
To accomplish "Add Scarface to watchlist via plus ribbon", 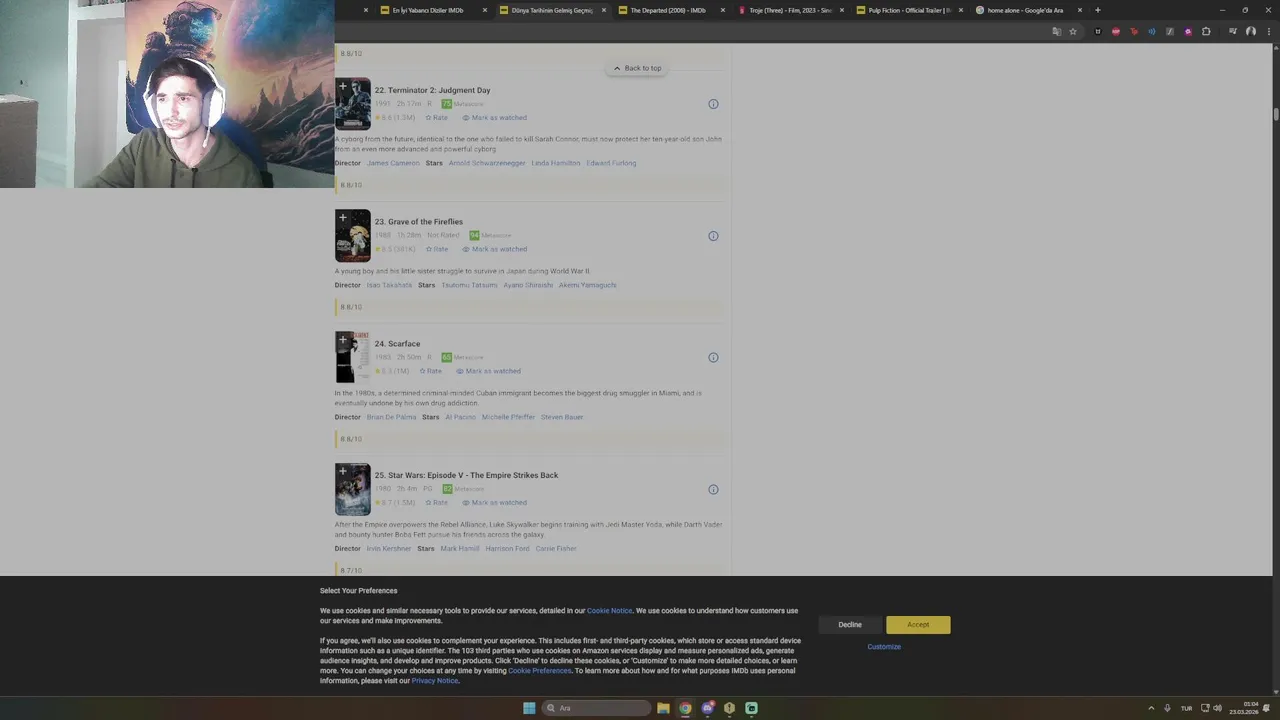I will pyautogui.click(x=342, y=340).
